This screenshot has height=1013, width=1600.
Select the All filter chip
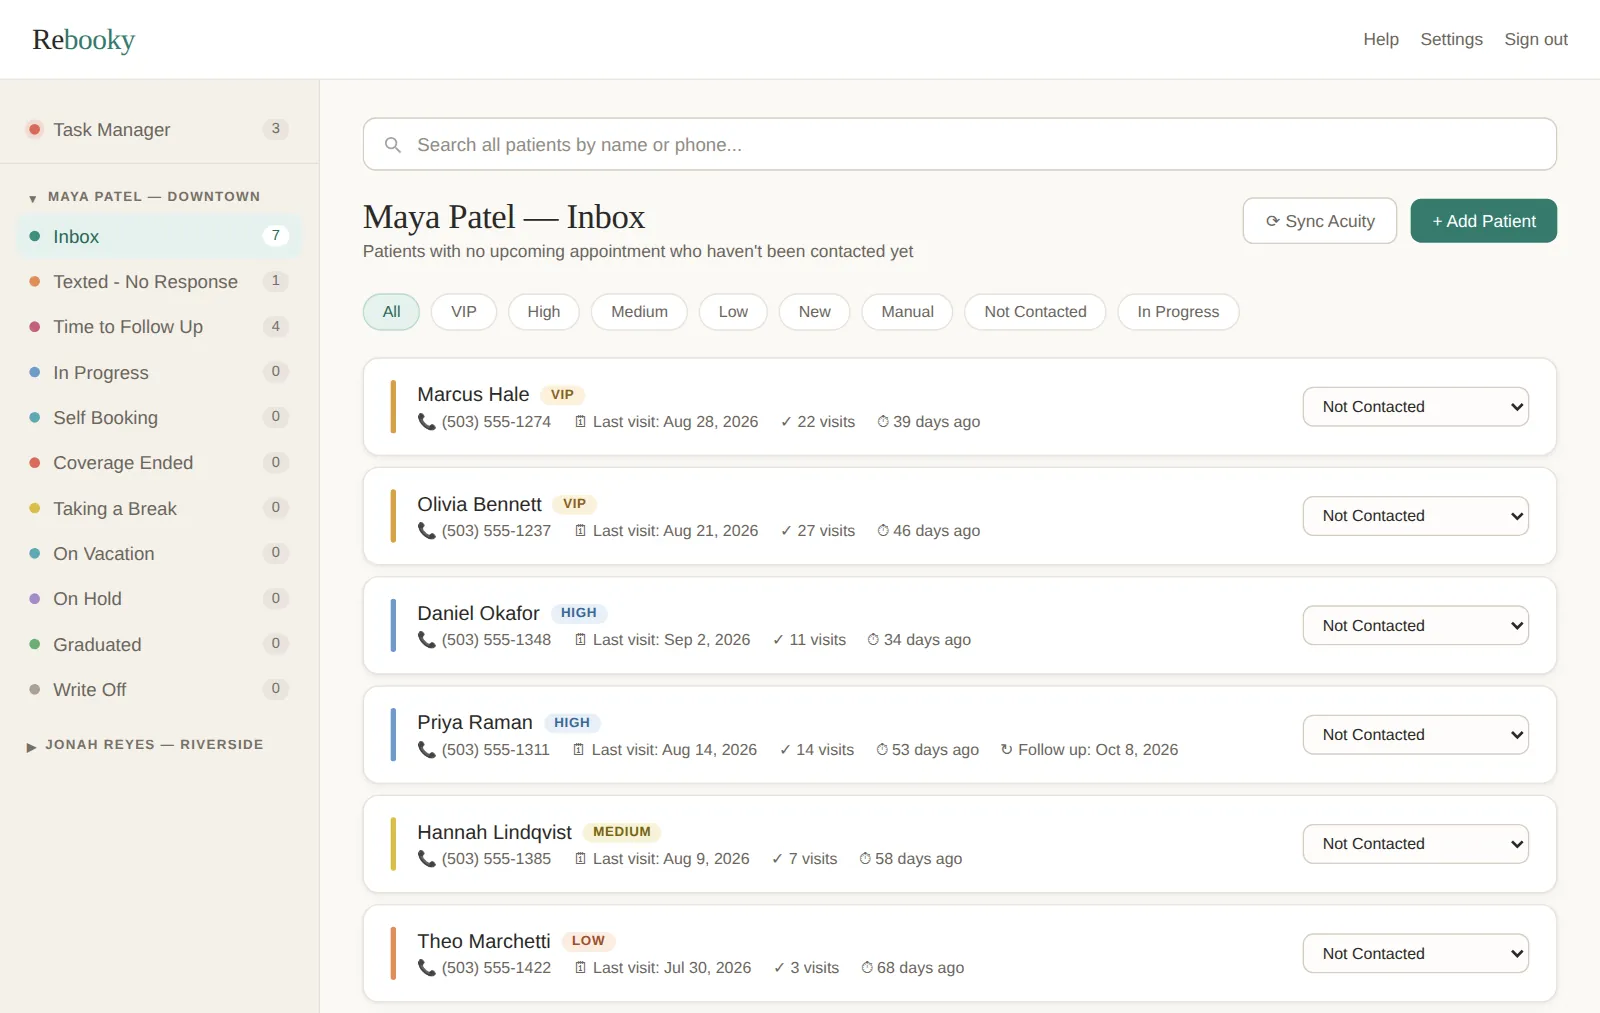point(391,312)
